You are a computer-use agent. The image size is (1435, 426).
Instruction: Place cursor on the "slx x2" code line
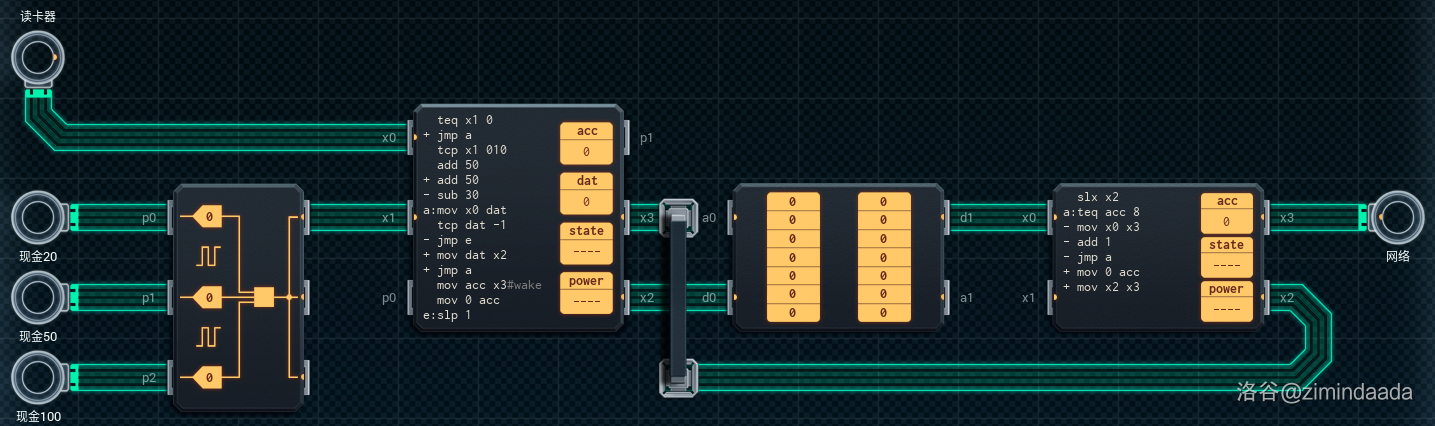(x=1098, y=197)
